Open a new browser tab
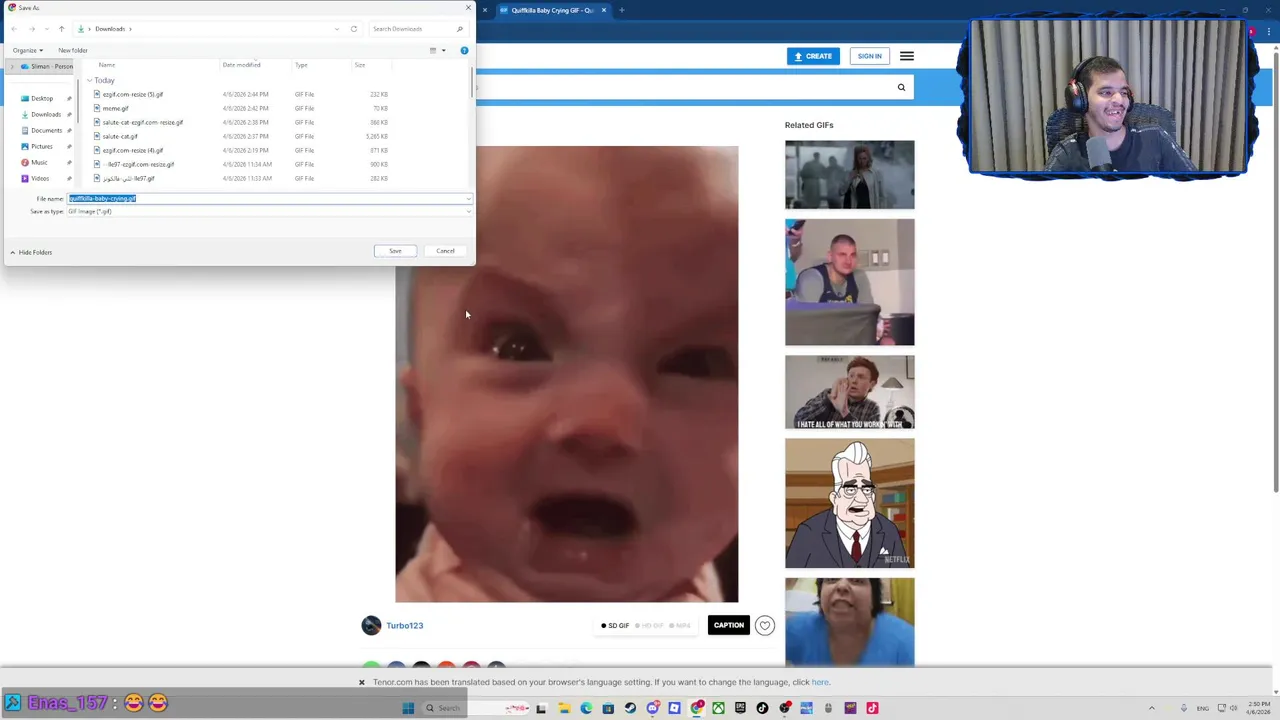 click(x=621, y=10)
